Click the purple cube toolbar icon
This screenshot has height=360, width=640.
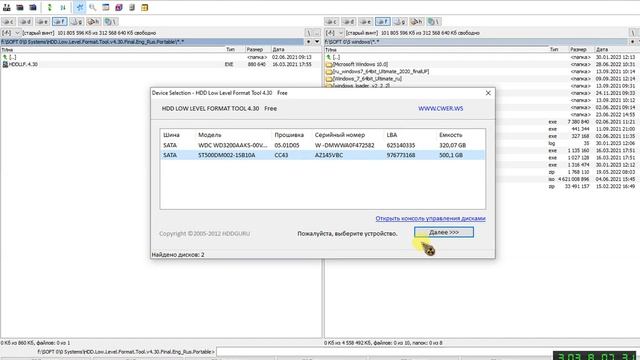pos(119,7)
